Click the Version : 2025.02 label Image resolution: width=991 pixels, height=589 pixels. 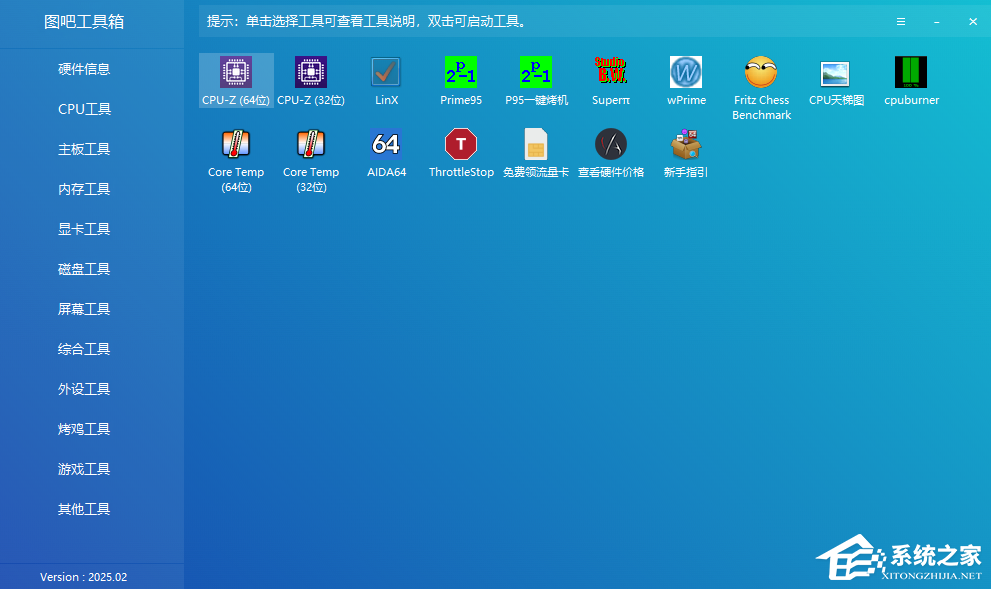click(x=84, y=577)
